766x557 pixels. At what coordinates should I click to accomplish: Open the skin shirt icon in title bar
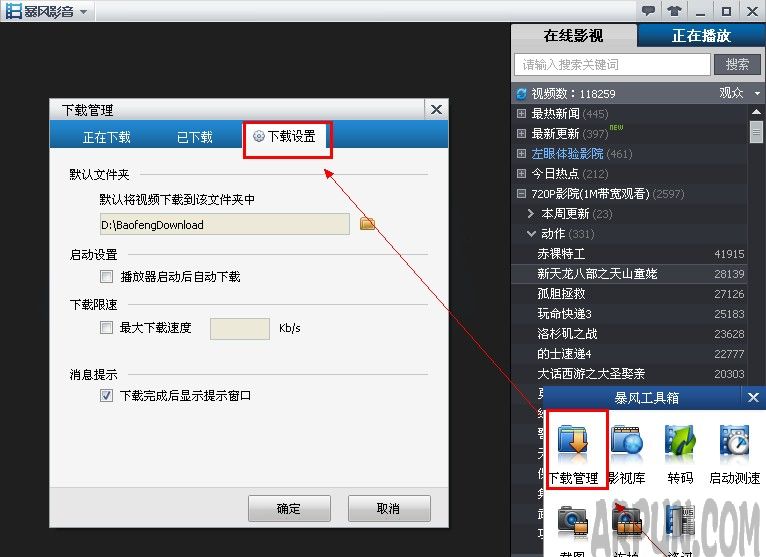(674, 10)
